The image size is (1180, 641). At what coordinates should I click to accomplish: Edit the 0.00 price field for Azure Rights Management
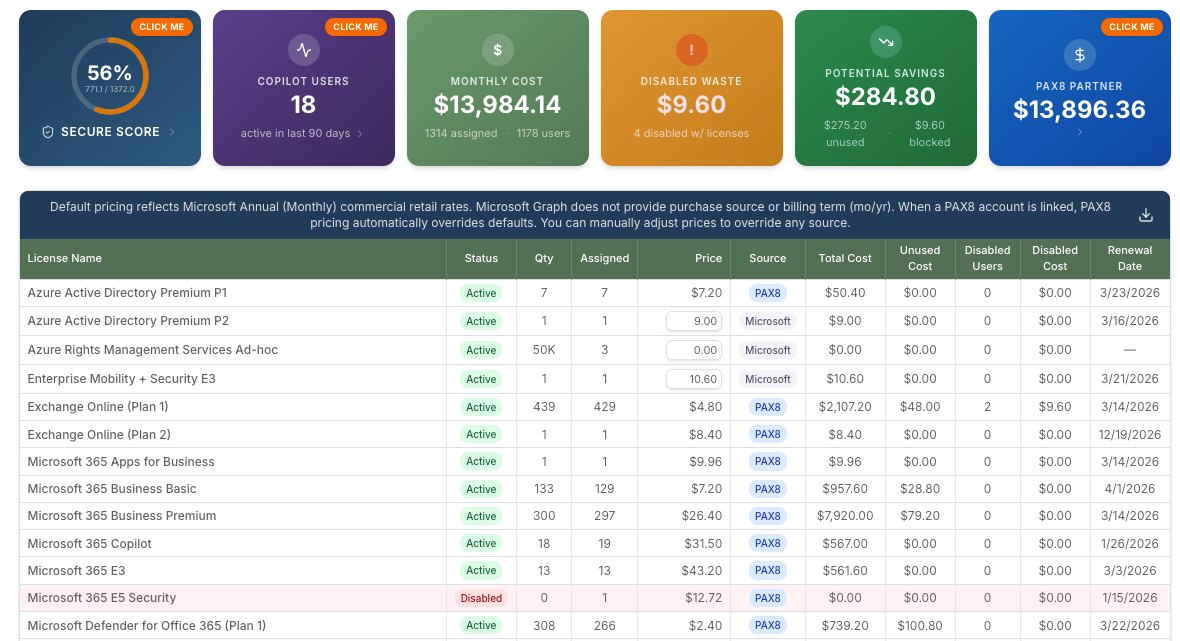pos(694,350)
